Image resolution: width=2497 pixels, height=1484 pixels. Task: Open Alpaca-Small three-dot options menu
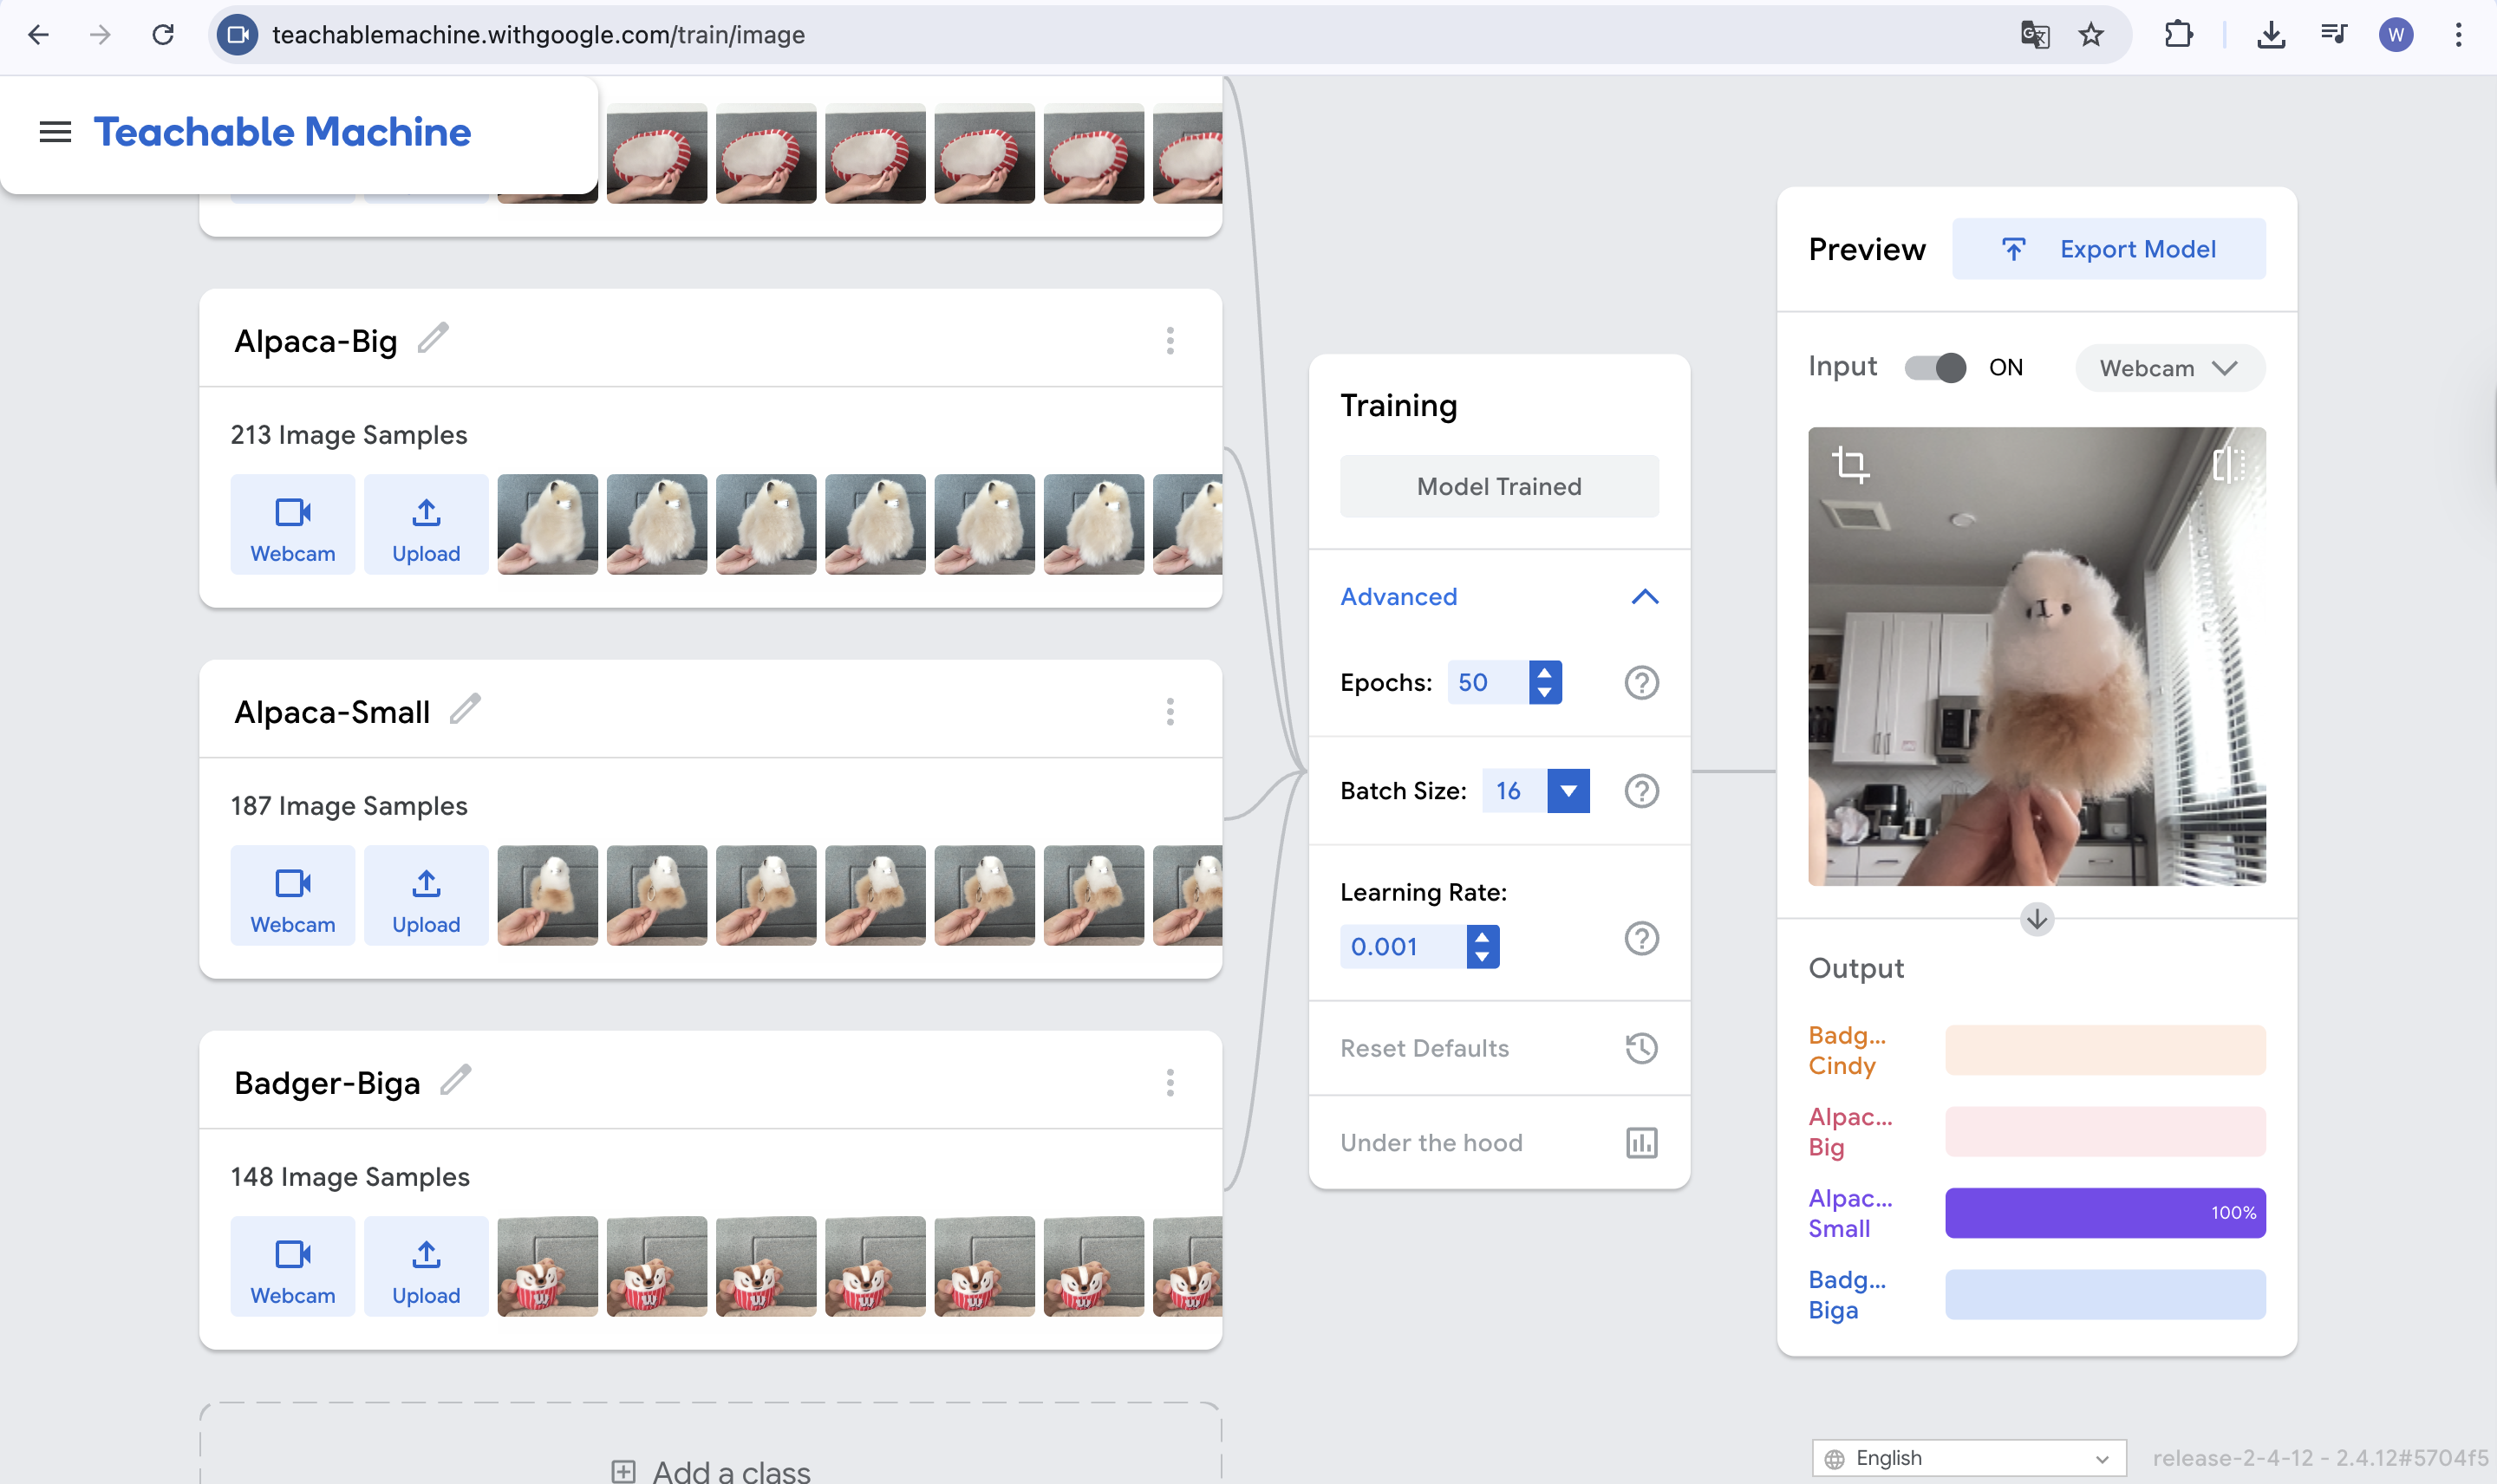[x=1170, y=712]
